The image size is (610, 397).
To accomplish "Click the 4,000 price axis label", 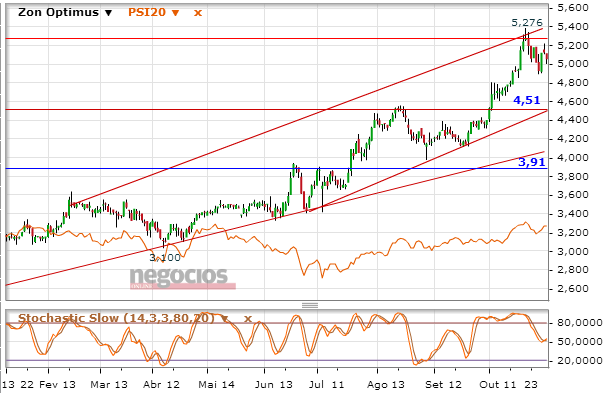I will point(573,157).
